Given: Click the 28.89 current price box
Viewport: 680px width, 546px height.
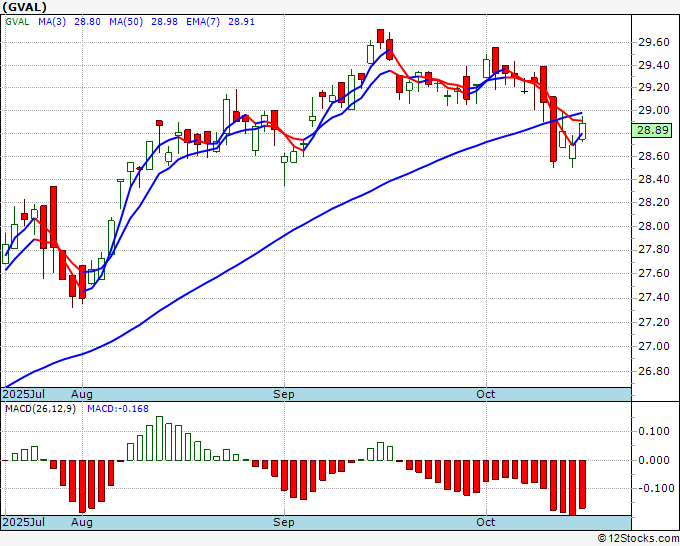Looking at the screenshot, I should click(652, 130).
